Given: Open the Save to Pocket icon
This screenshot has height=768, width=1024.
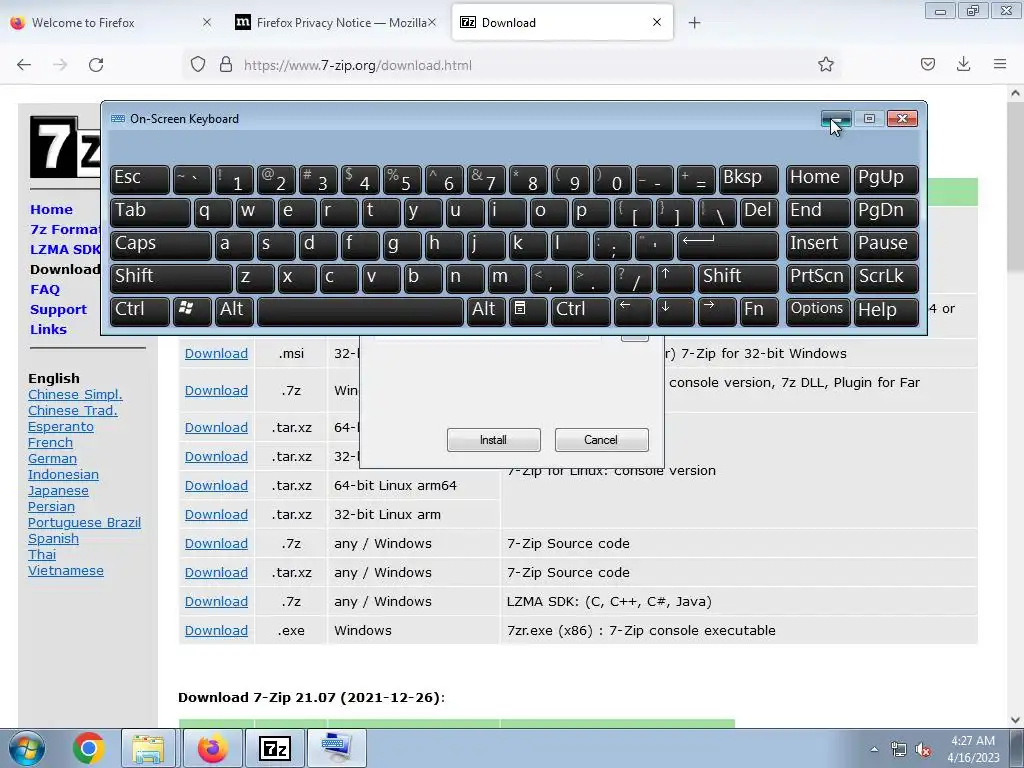Looking at the screenshot, I should click(x=927, y=65).
